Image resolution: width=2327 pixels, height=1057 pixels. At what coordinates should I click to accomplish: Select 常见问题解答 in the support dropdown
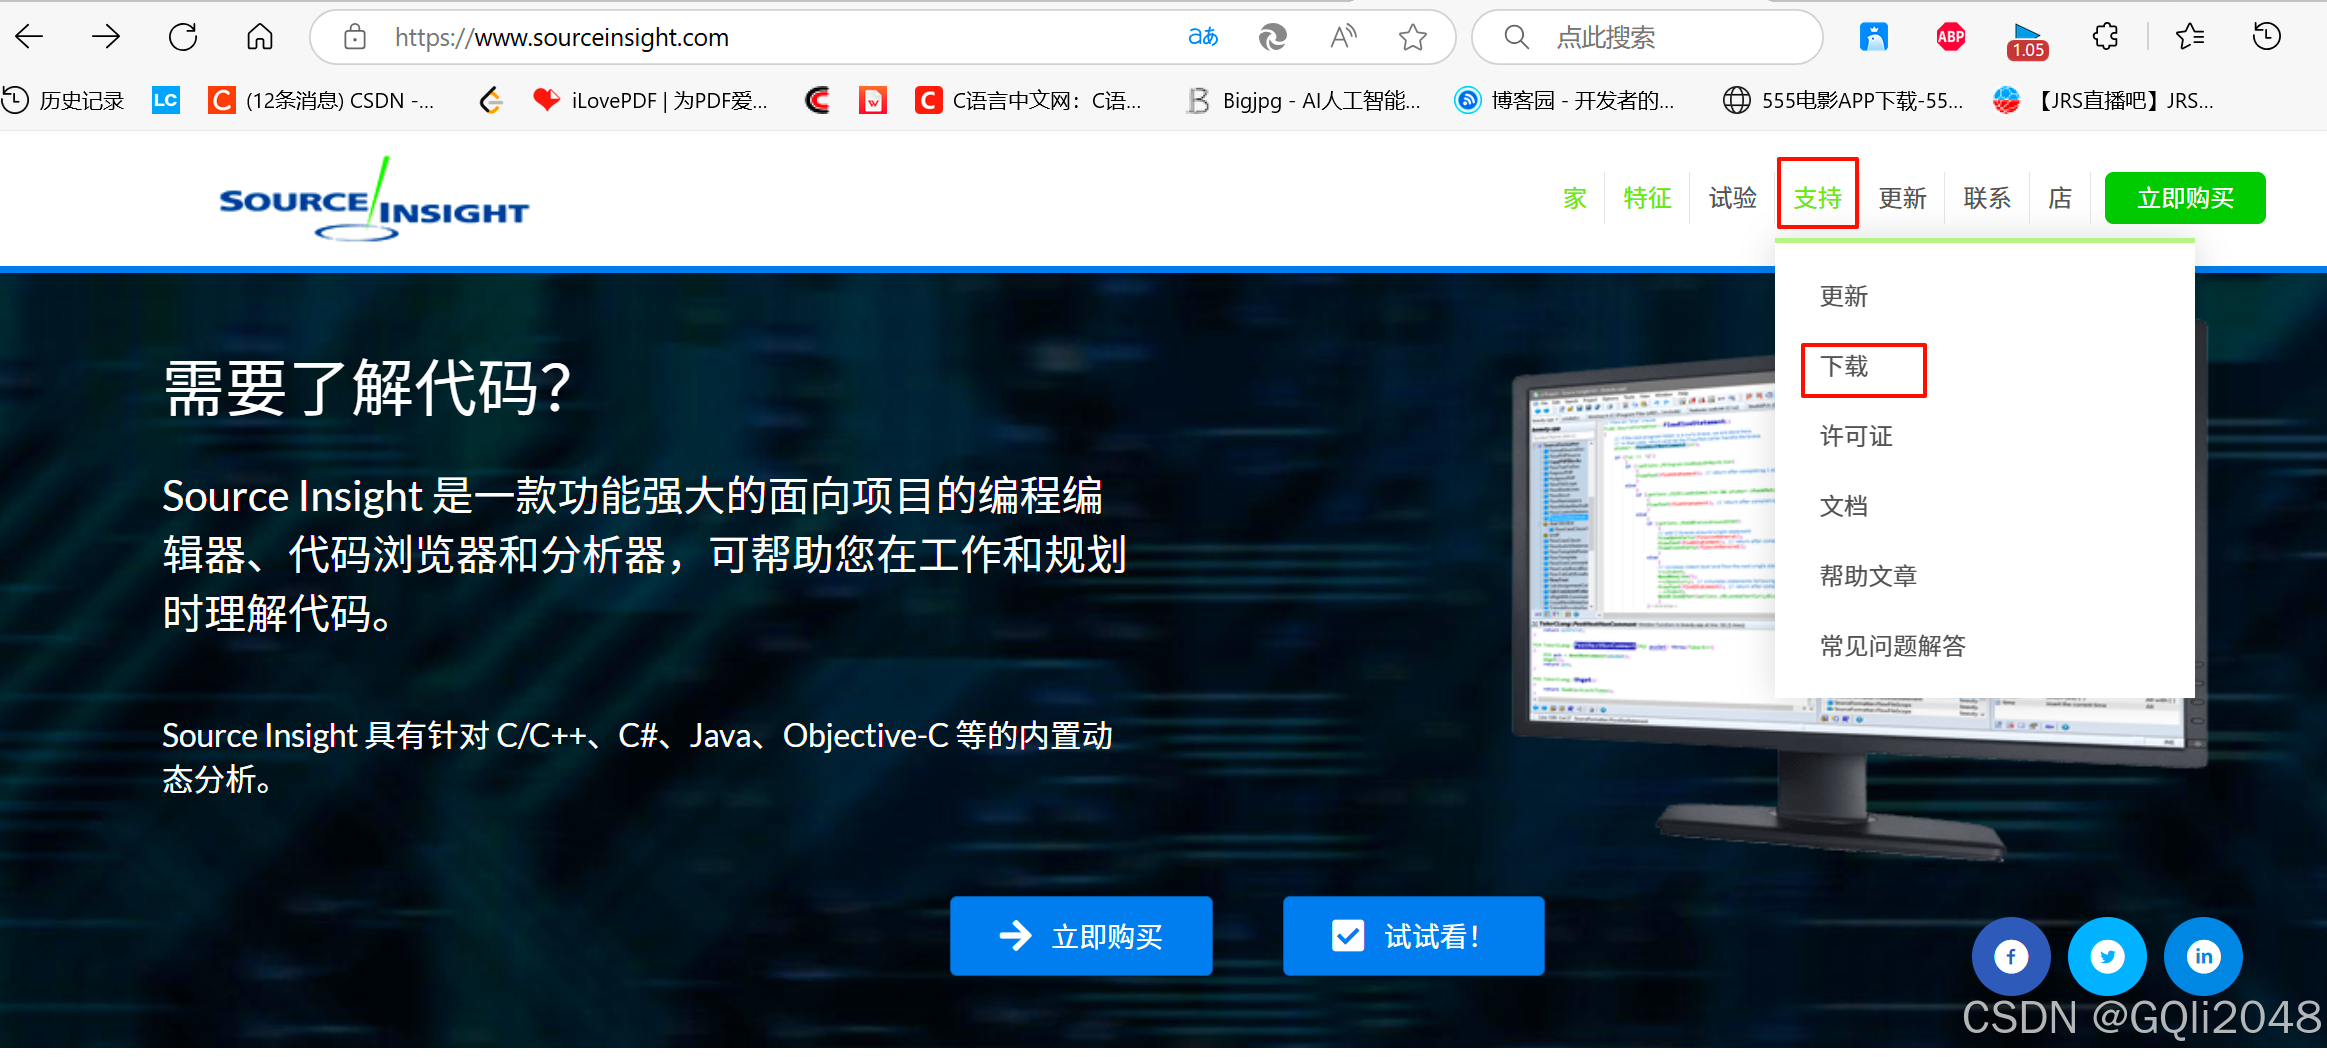1892,646
